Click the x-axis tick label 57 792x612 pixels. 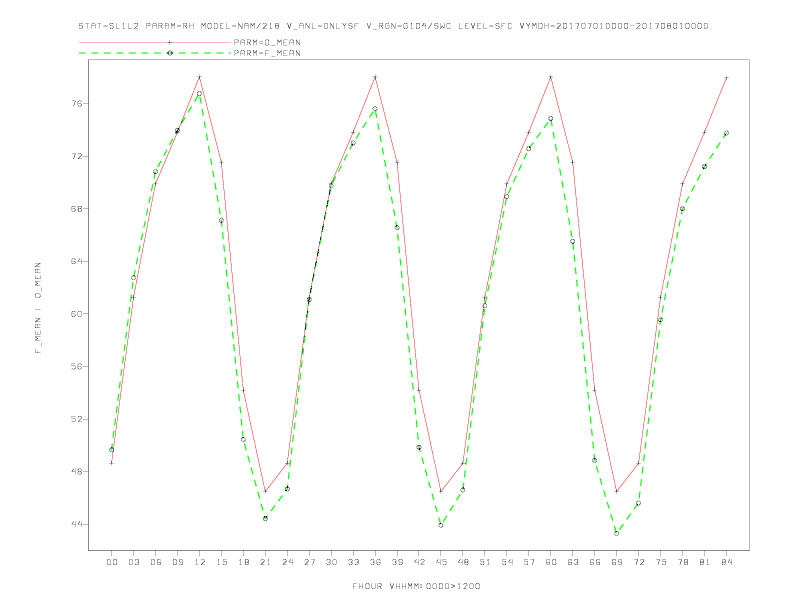click(x=529, y=562)
